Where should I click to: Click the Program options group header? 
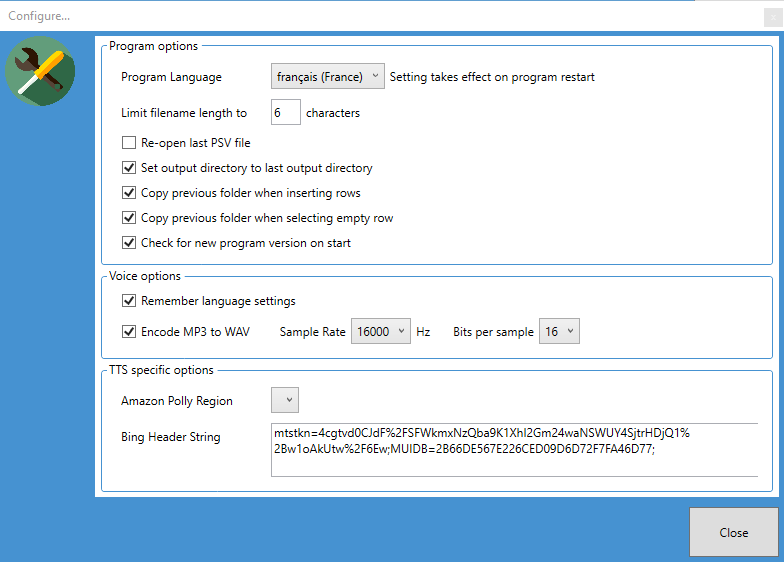pos(153,46)
